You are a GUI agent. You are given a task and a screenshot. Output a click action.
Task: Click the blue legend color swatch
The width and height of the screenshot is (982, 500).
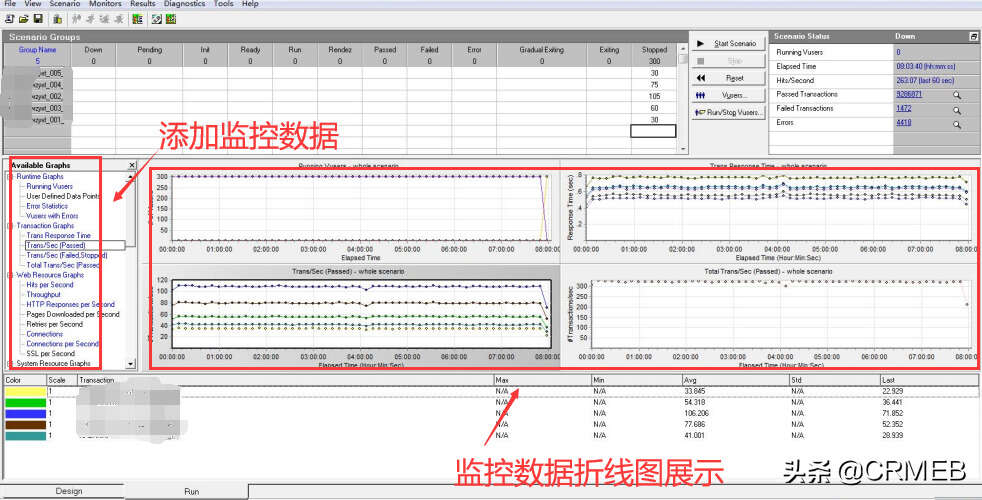[26, 414]
